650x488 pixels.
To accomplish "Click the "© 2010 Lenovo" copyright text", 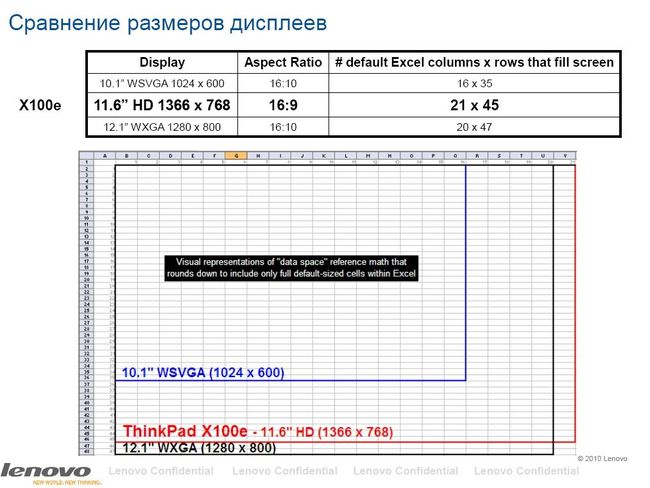I will click(602, 459).
